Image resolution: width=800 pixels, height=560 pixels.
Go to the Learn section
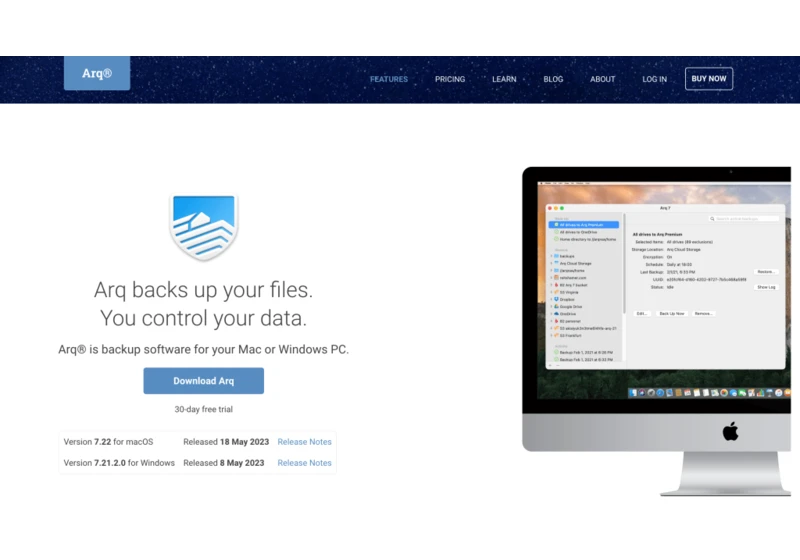pyautogui.click(x=504, y=79)
